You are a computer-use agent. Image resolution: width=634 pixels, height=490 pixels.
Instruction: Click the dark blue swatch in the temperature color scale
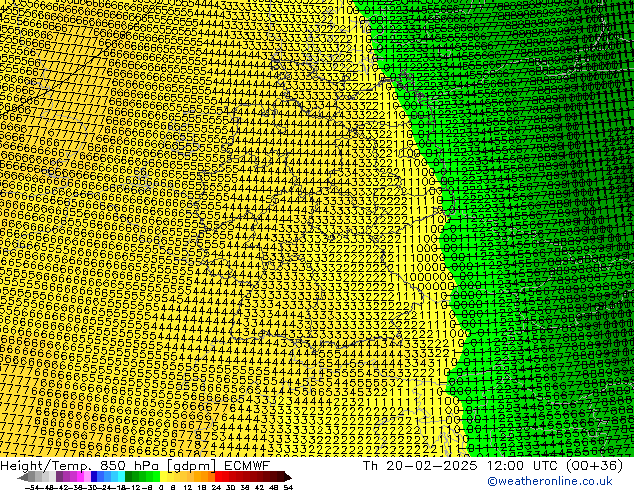click(94, 477)
